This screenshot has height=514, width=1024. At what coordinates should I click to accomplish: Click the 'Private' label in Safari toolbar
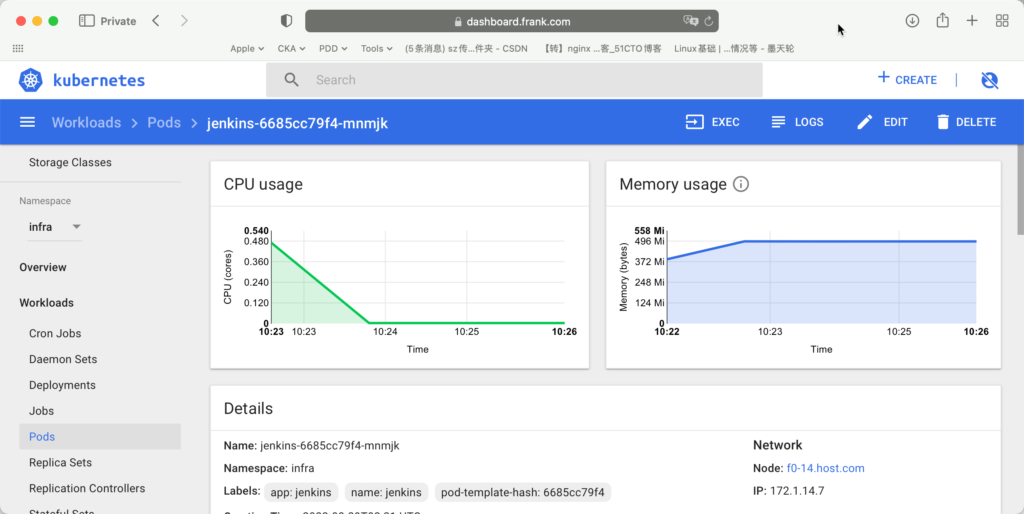118,21
